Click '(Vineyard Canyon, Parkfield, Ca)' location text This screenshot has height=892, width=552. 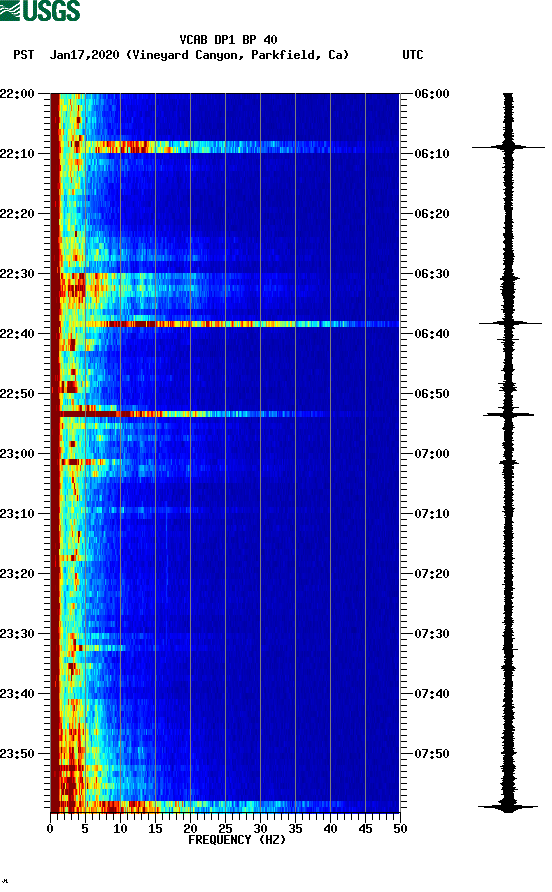pos(237,55)
